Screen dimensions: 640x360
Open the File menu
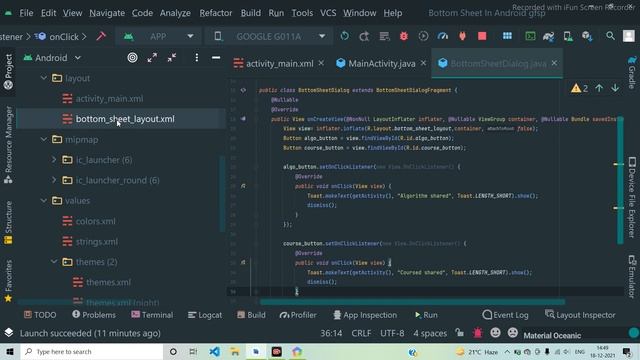[x=26, y=13]
